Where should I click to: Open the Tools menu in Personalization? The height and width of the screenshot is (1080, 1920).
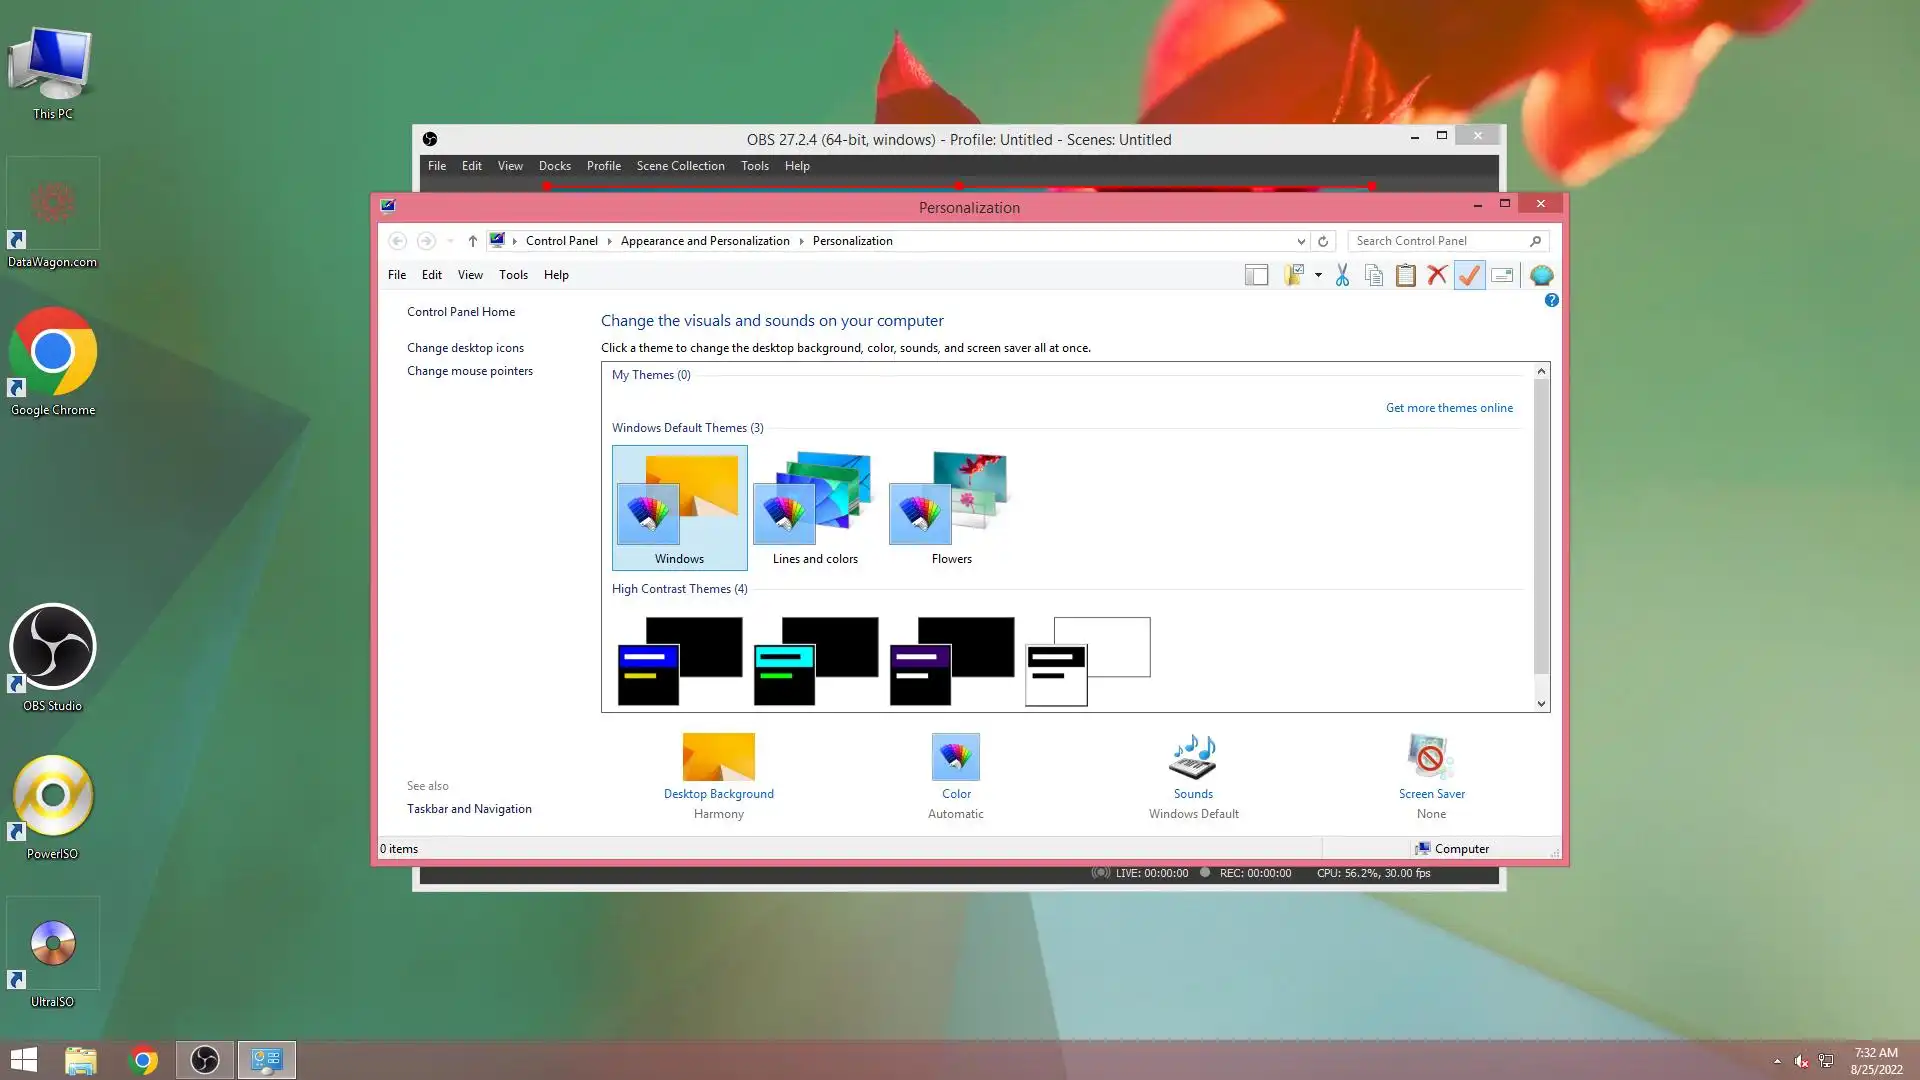(513, 275)
